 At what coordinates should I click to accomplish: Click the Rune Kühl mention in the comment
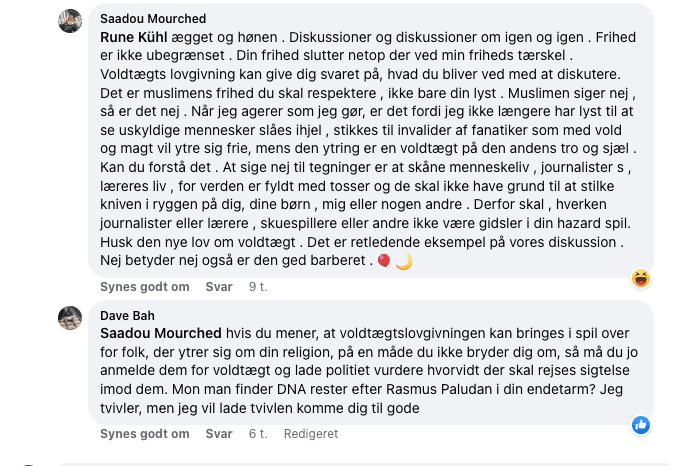[x=134, y=37]
